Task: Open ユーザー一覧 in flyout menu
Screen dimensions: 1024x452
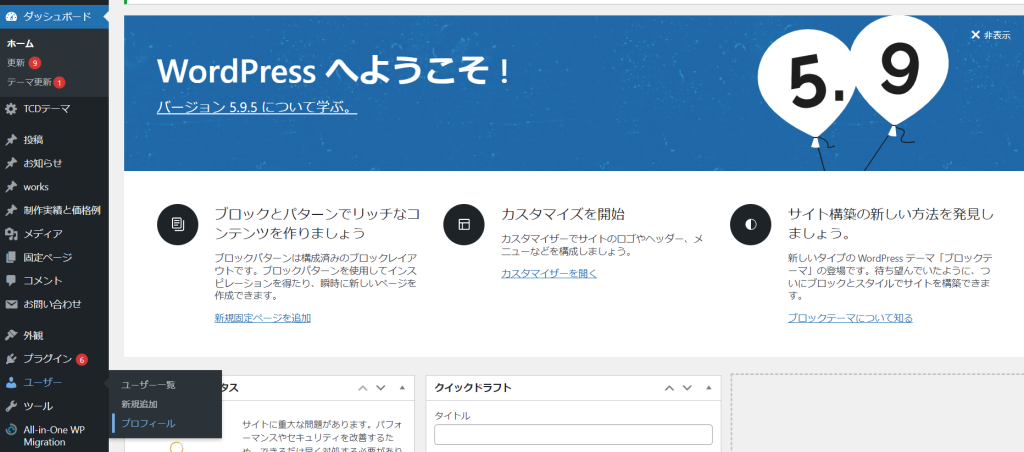Action: (x=148, y=385)
